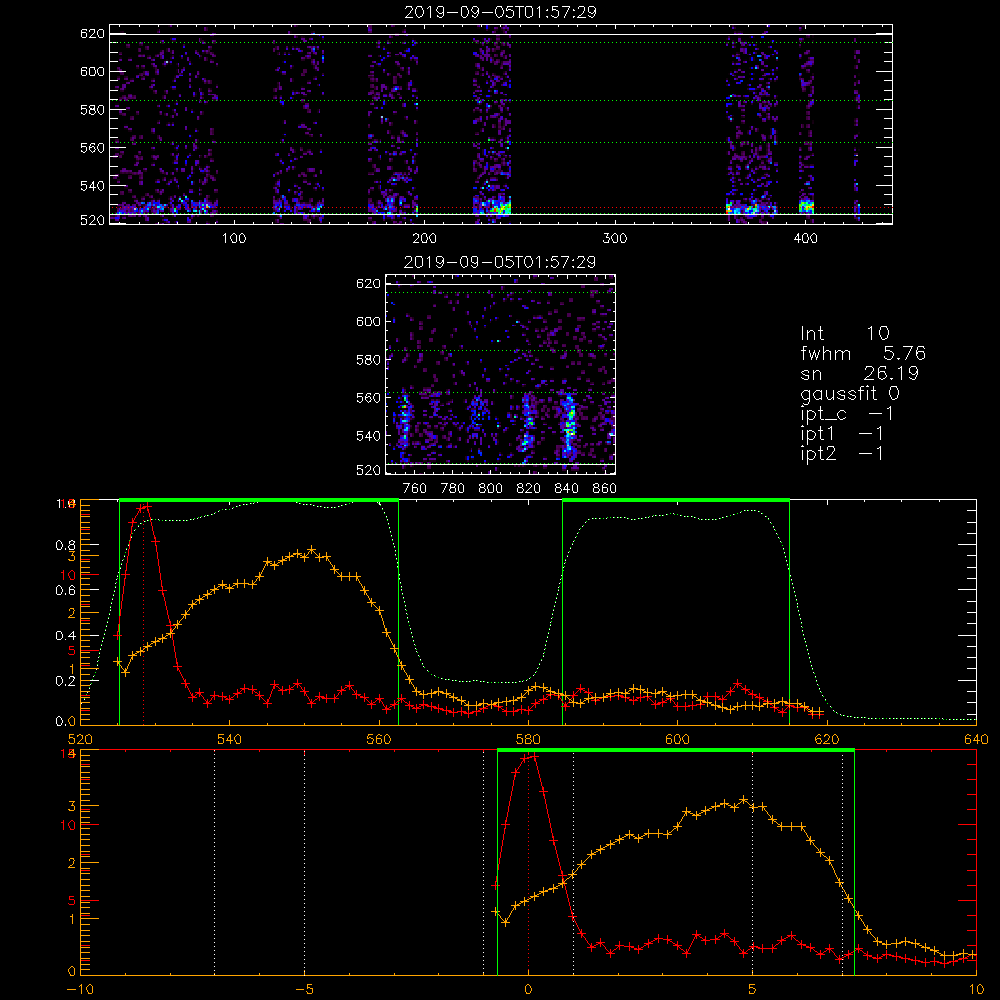Screen dimensions: 1000x1000
Task: Click x-axis label 760 on middle plot
Action: [x=415, y=489]
